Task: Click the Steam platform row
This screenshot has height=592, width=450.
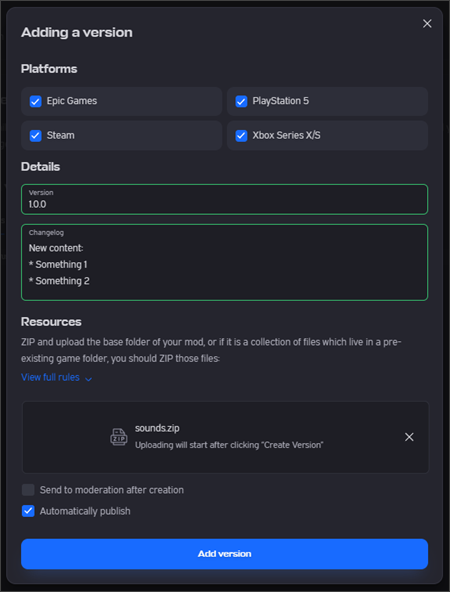Action: click(x=122, y=136)
